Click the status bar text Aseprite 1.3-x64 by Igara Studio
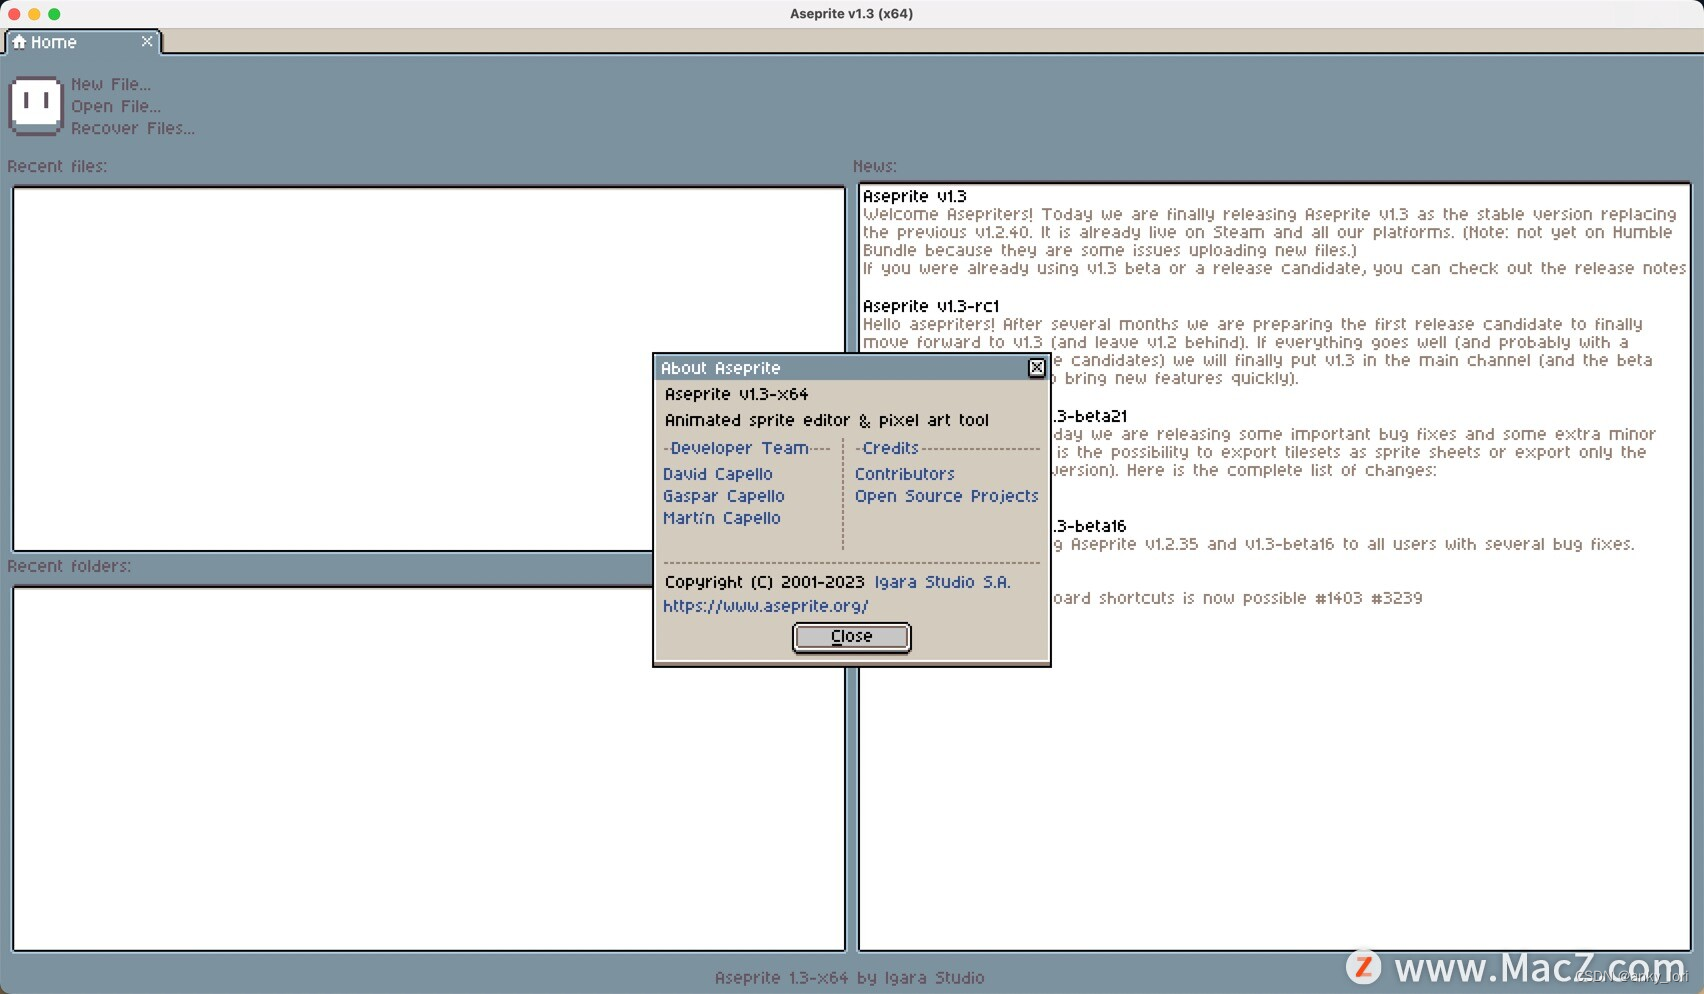 (x=850, y=978)
